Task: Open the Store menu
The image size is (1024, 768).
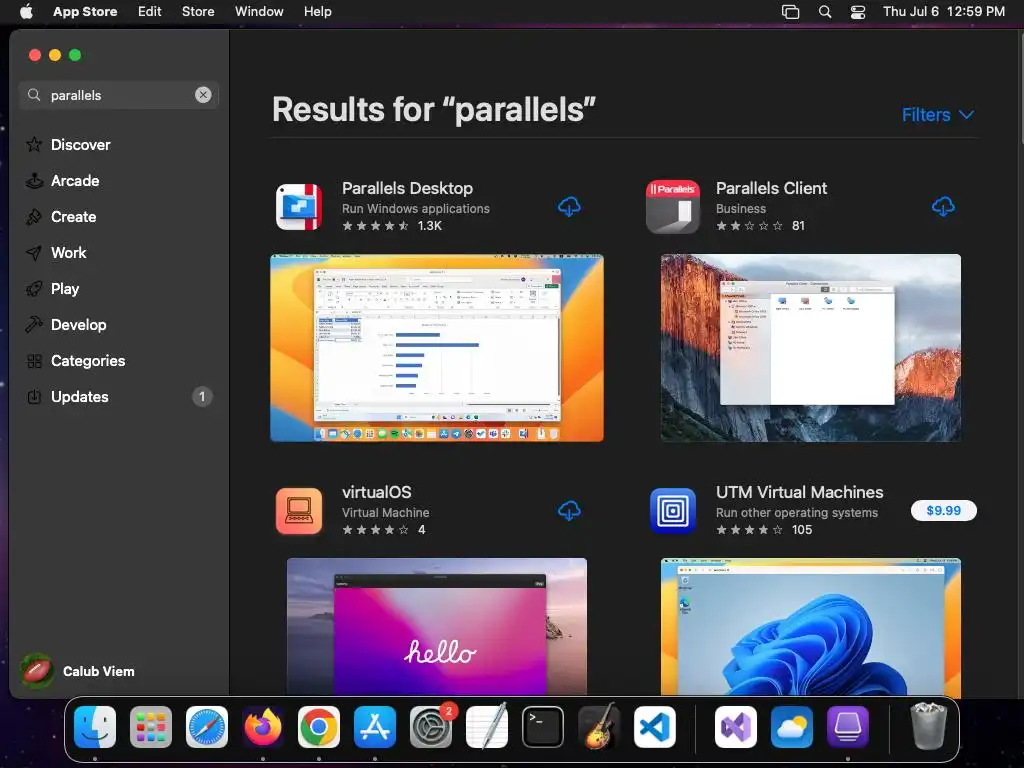Action: [198, 11]
